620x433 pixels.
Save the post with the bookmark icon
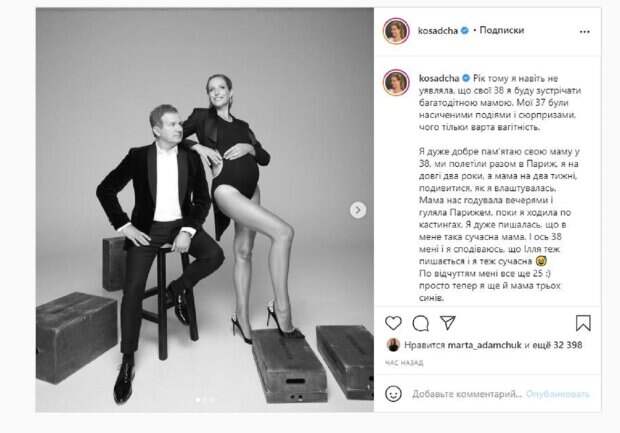583,323
